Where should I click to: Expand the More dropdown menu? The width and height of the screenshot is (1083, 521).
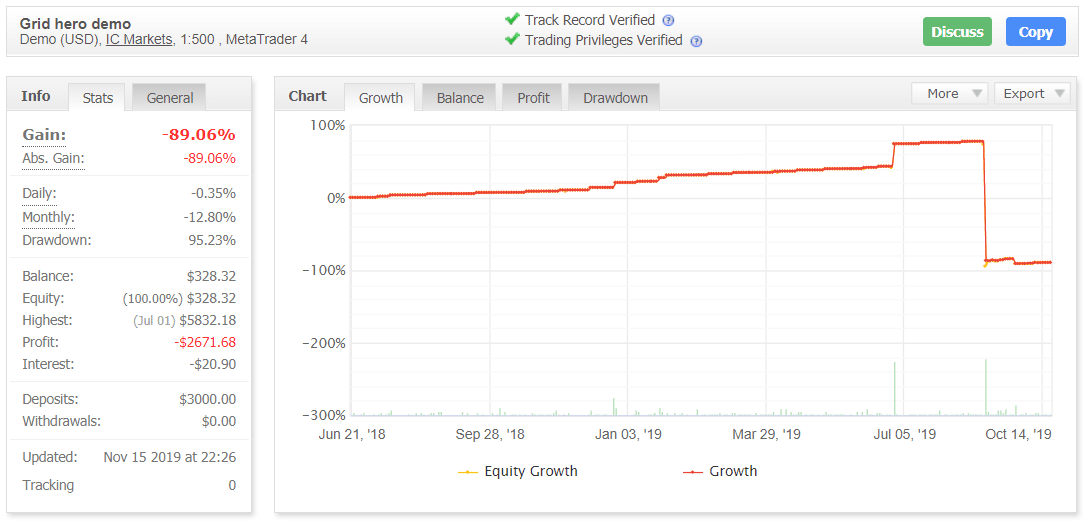click(950, 94)
